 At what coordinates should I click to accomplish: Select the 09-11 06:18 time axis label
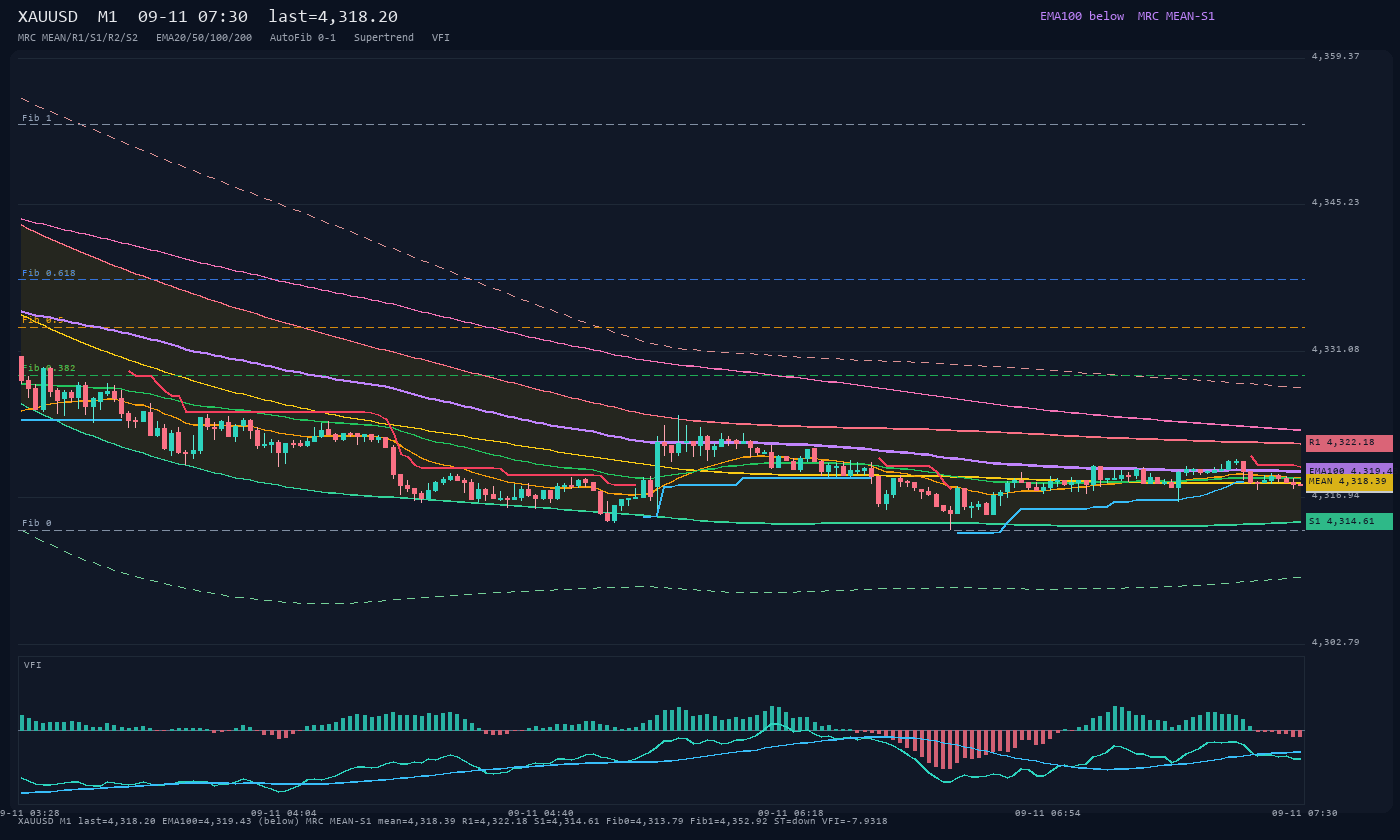791,813
